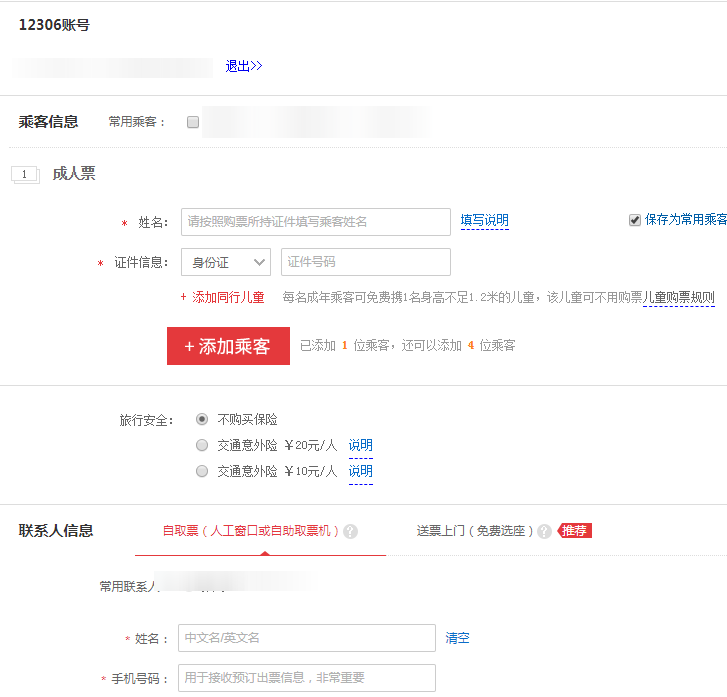
Task: Switch to 送票上门 delivery tab
Action: [x=475, y=531]
